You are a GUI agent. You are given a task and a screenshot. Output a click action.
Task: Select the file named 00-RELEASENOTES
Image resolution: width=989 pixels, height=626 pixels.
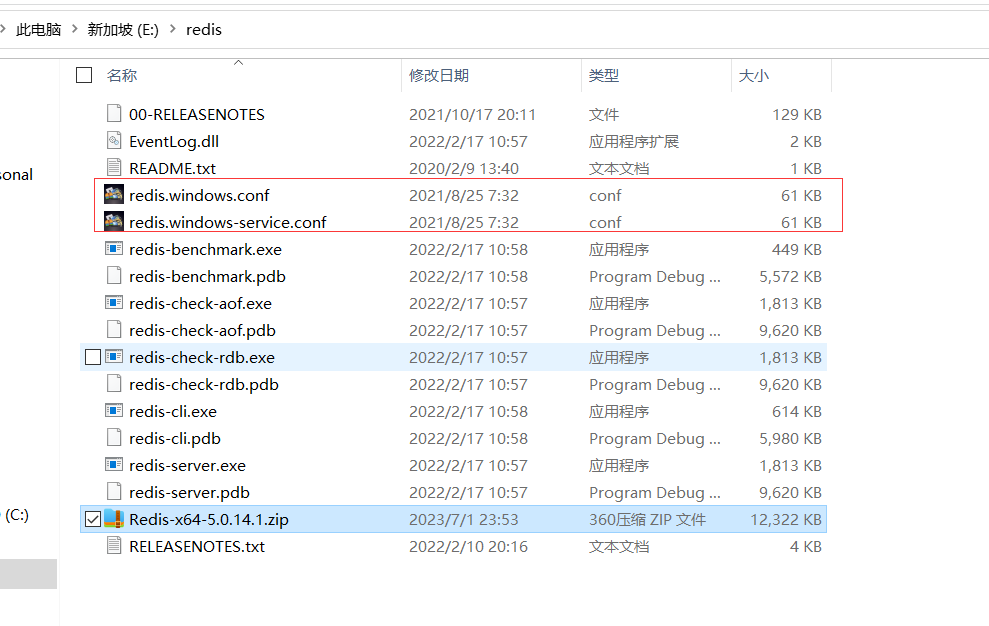click(197, 114)
